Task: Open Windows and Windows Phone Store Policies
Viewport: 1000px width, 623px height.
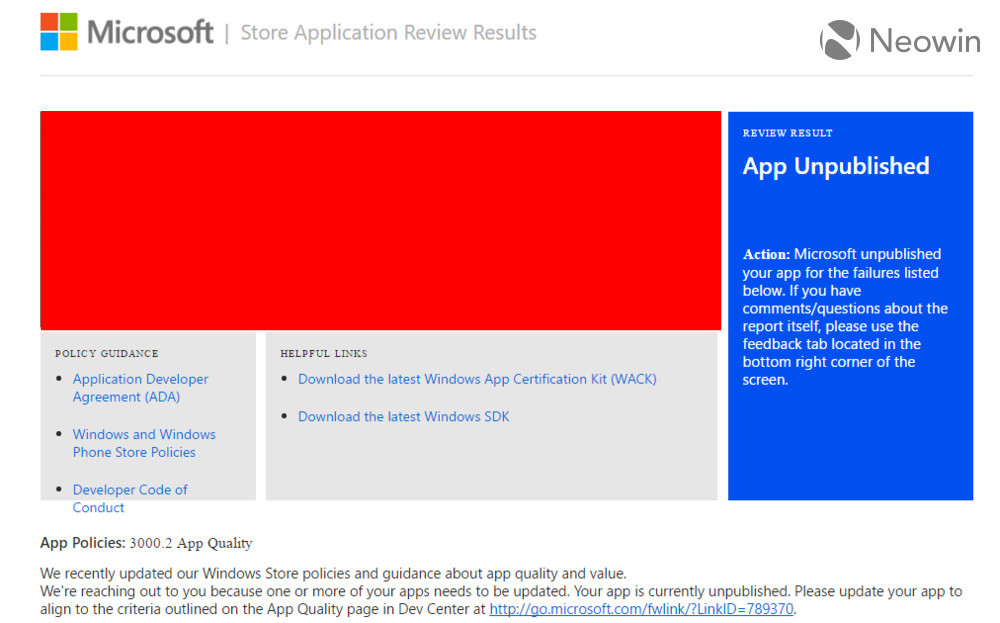Action: pyautogui.click(x=144, y=443)
